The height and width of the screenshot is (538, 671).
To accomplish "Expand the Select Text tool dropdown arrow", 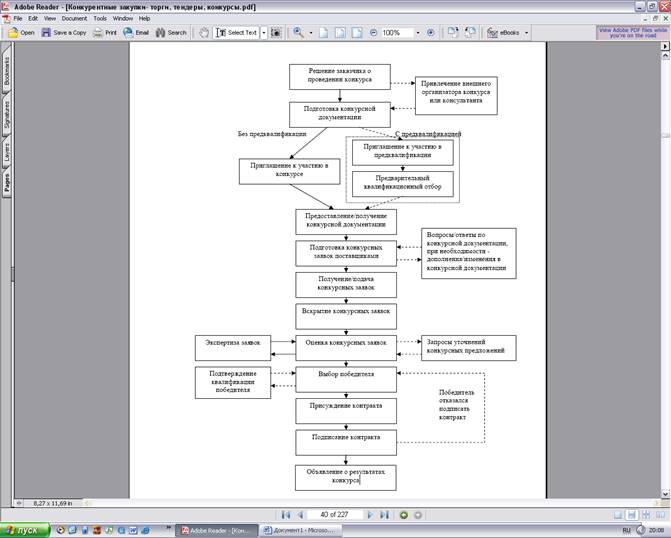I will 263,32.
